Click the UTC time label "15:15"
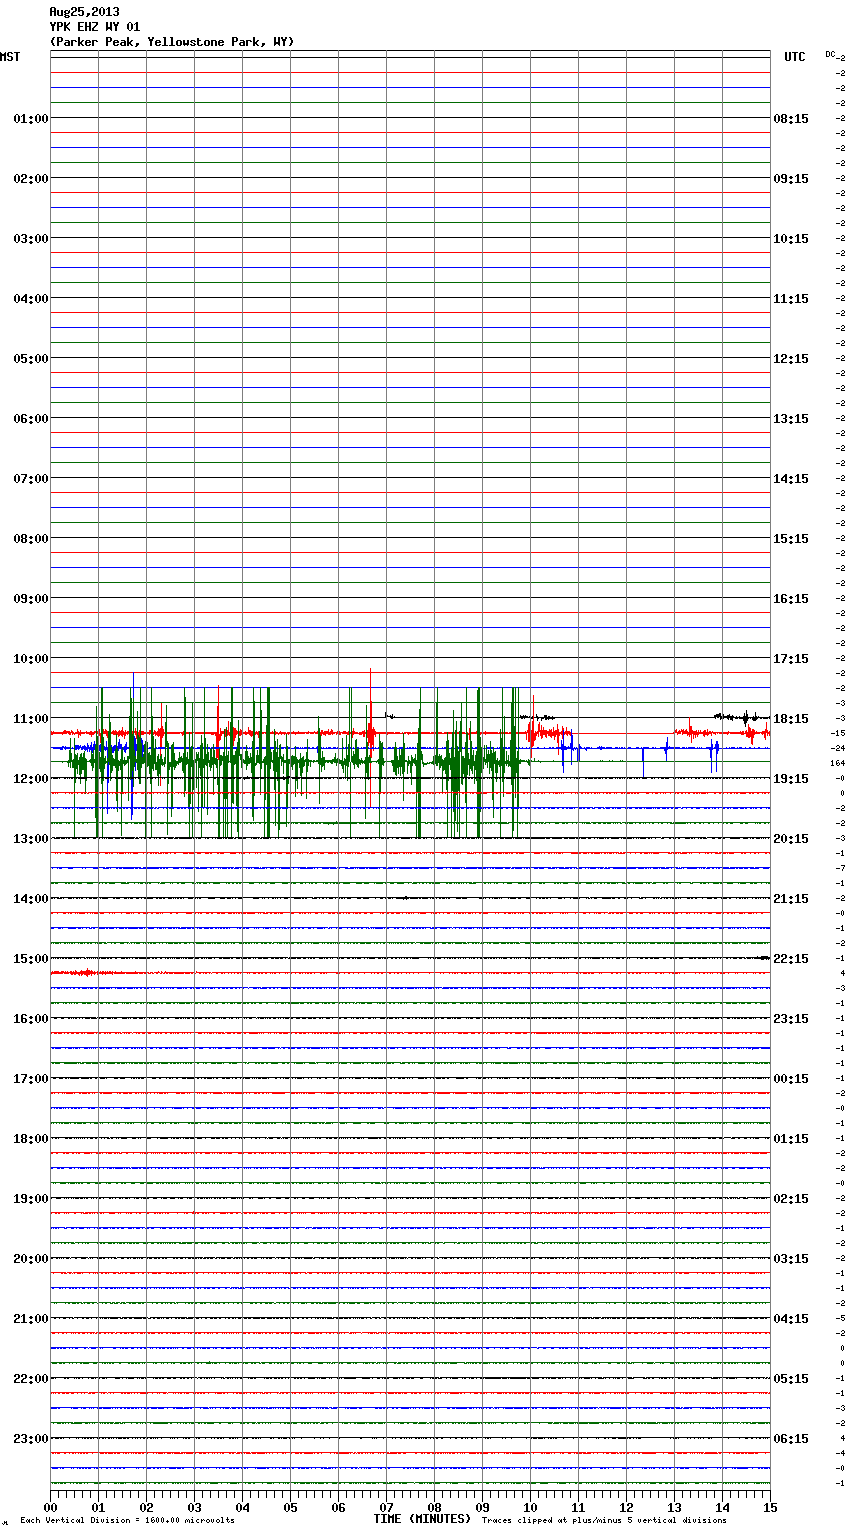 pos(791,539)
